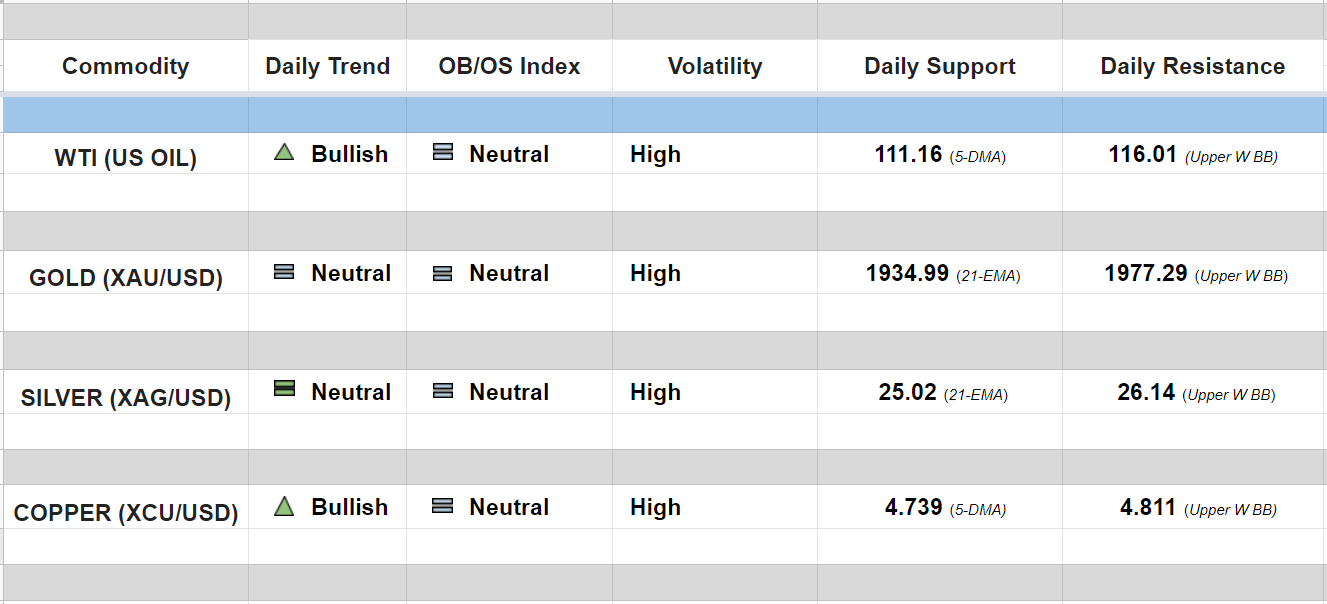
Task: Click the green bullish triangle icon for Copper
Action: (x=284, y=507)
